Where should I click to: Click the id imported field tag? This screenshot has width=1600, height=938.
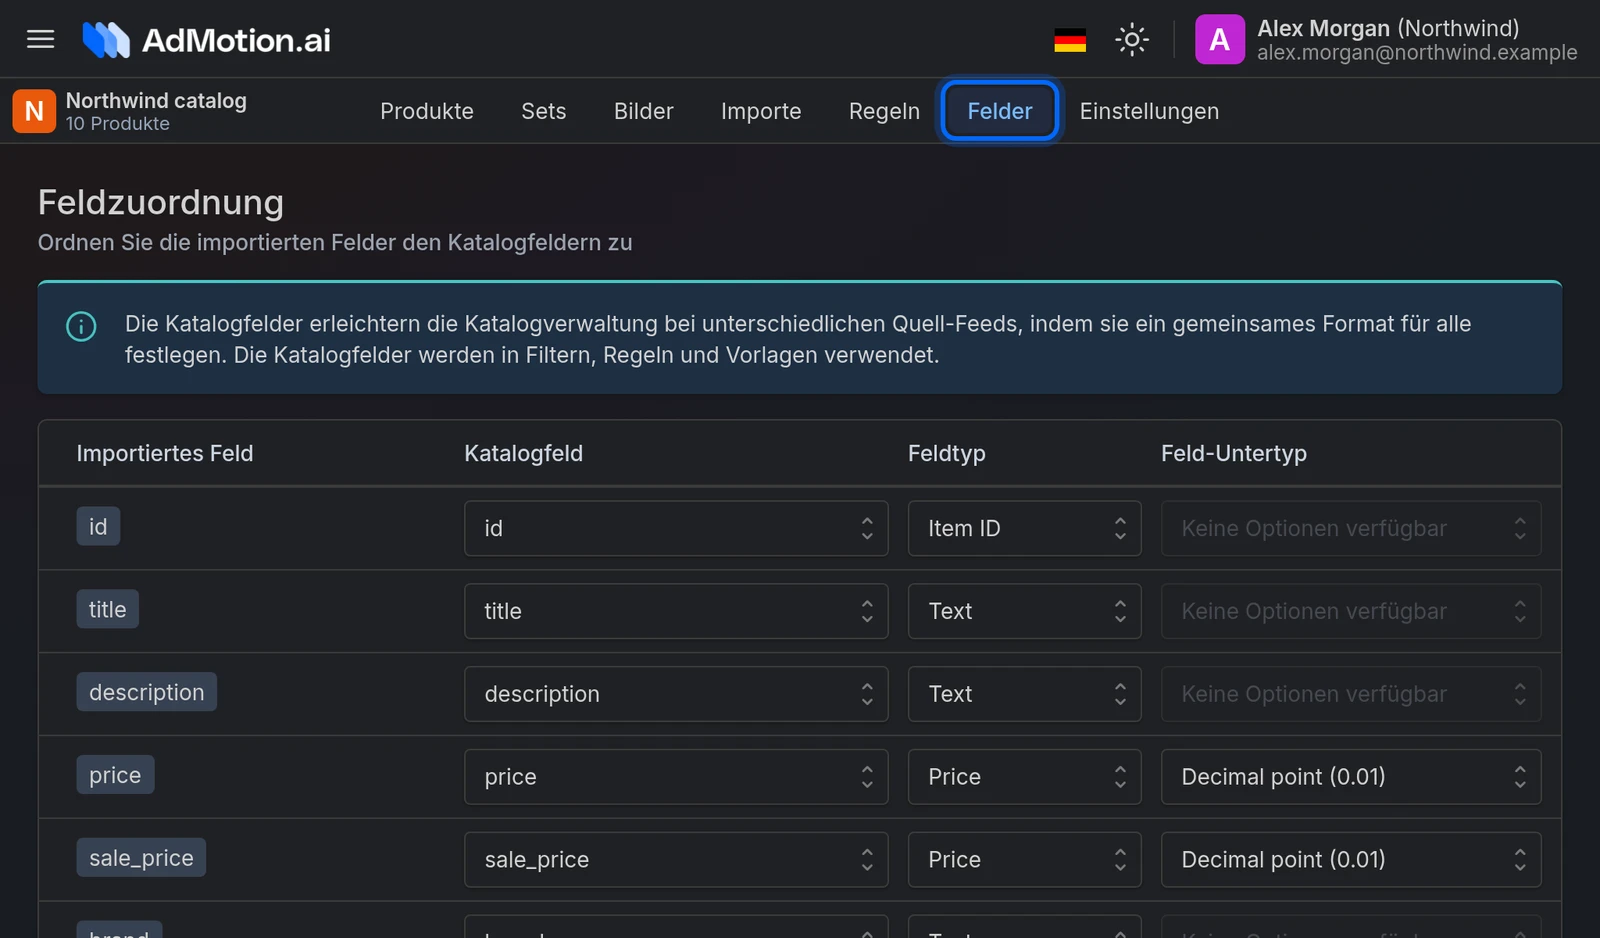click(x=98, y=527)
